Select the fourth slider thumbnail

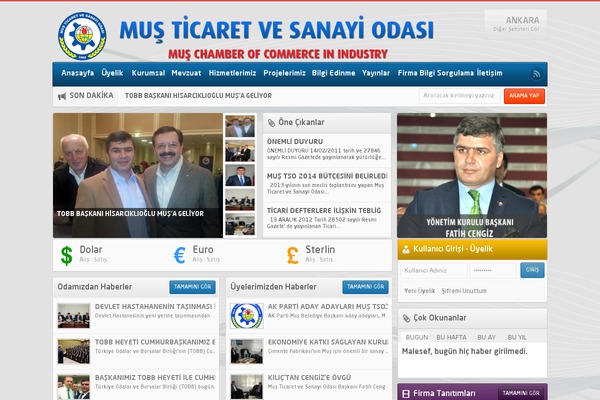(x=240, y=200)
